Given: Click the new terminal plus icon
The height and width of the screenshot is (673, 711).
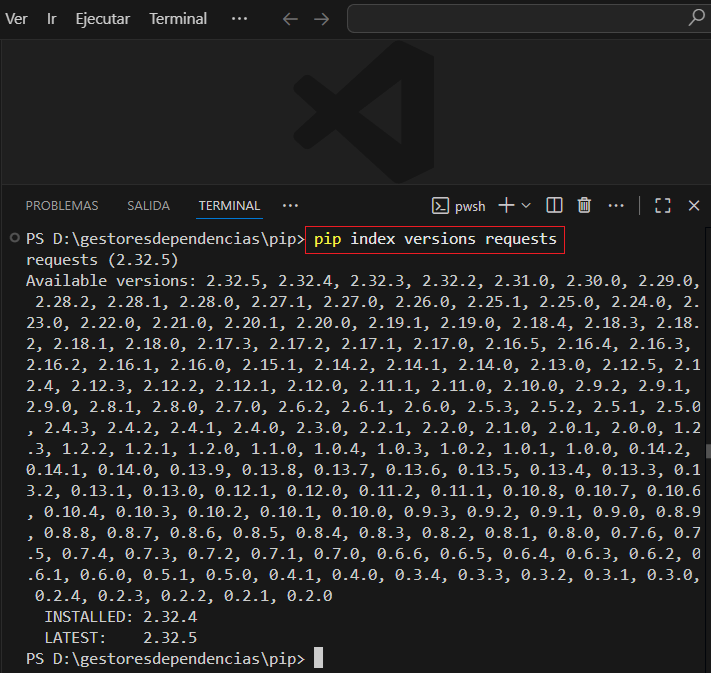Looking at the screenshot, I should 506,205.
